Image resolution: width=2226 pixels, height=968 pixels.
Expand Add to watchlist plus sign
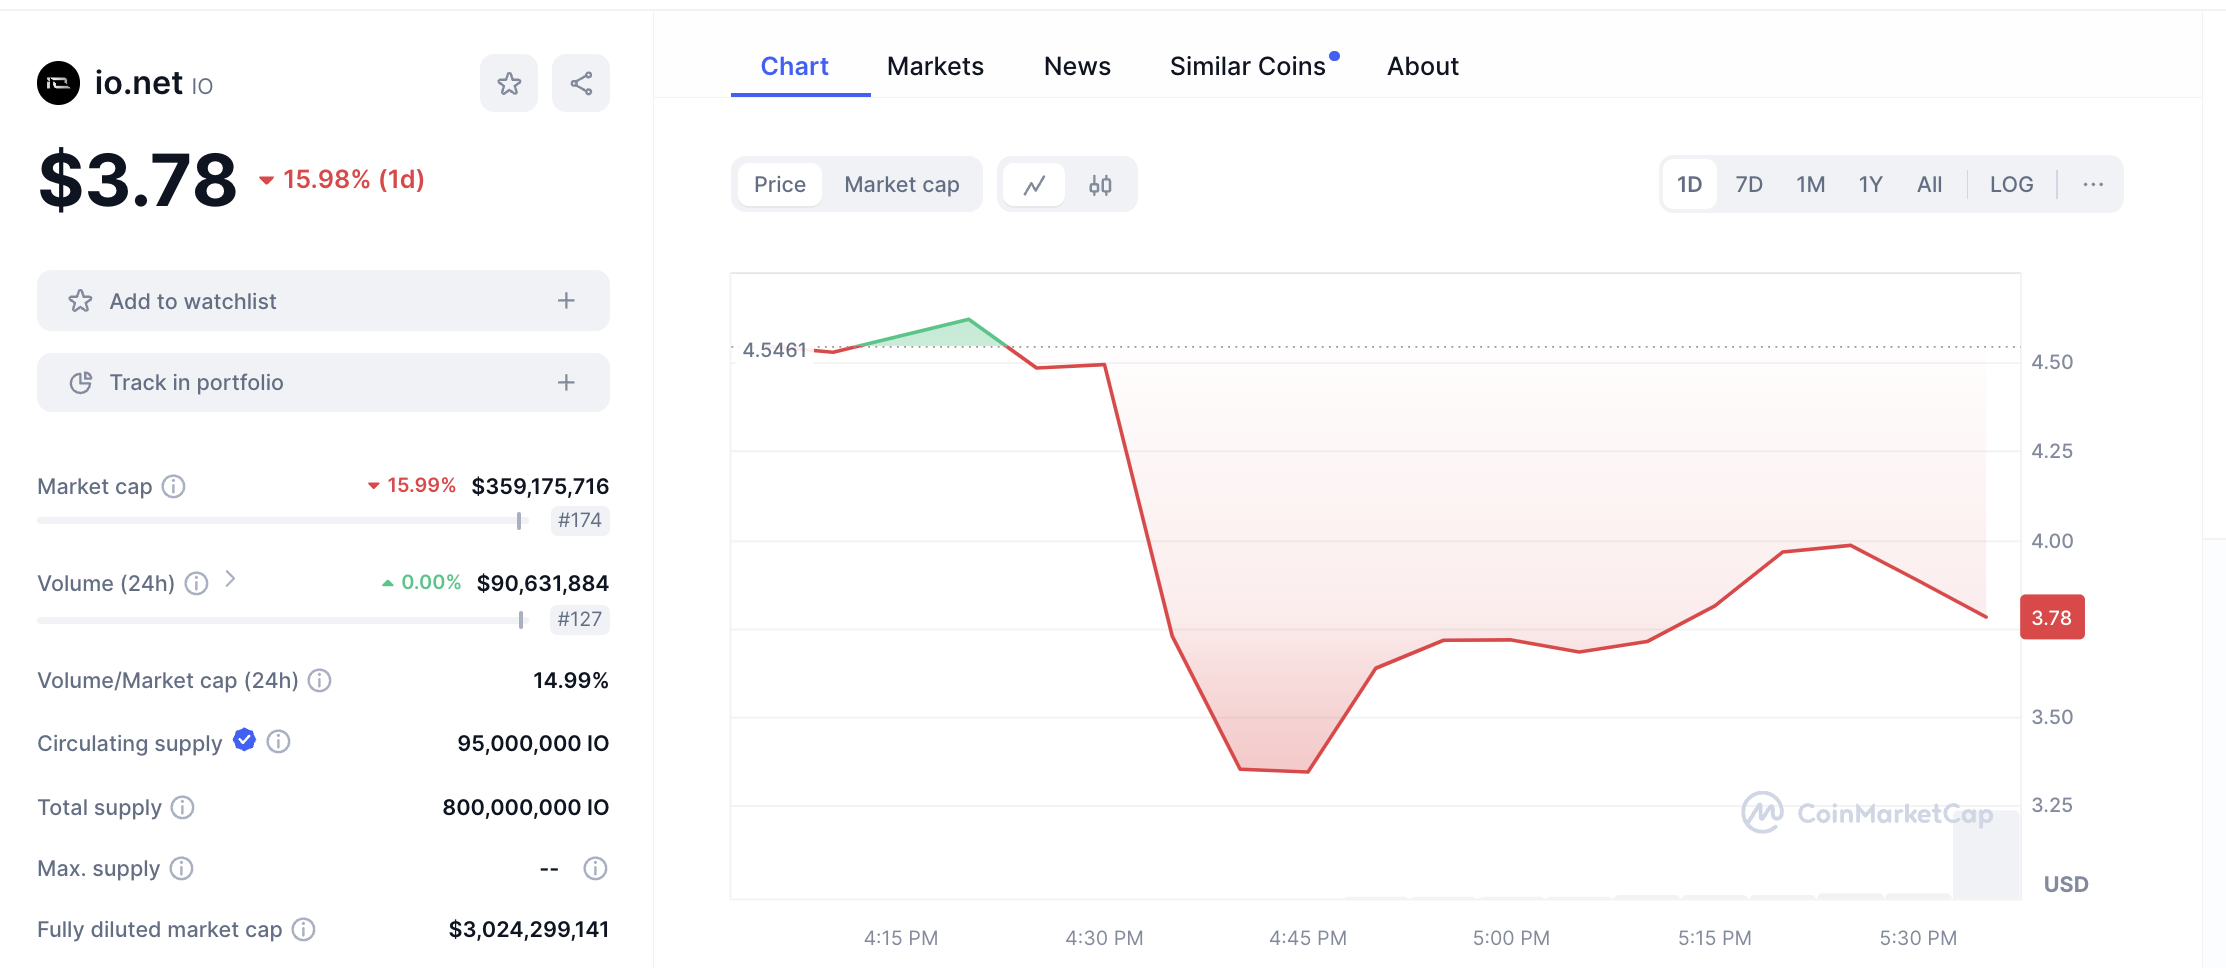pos(566,301)
